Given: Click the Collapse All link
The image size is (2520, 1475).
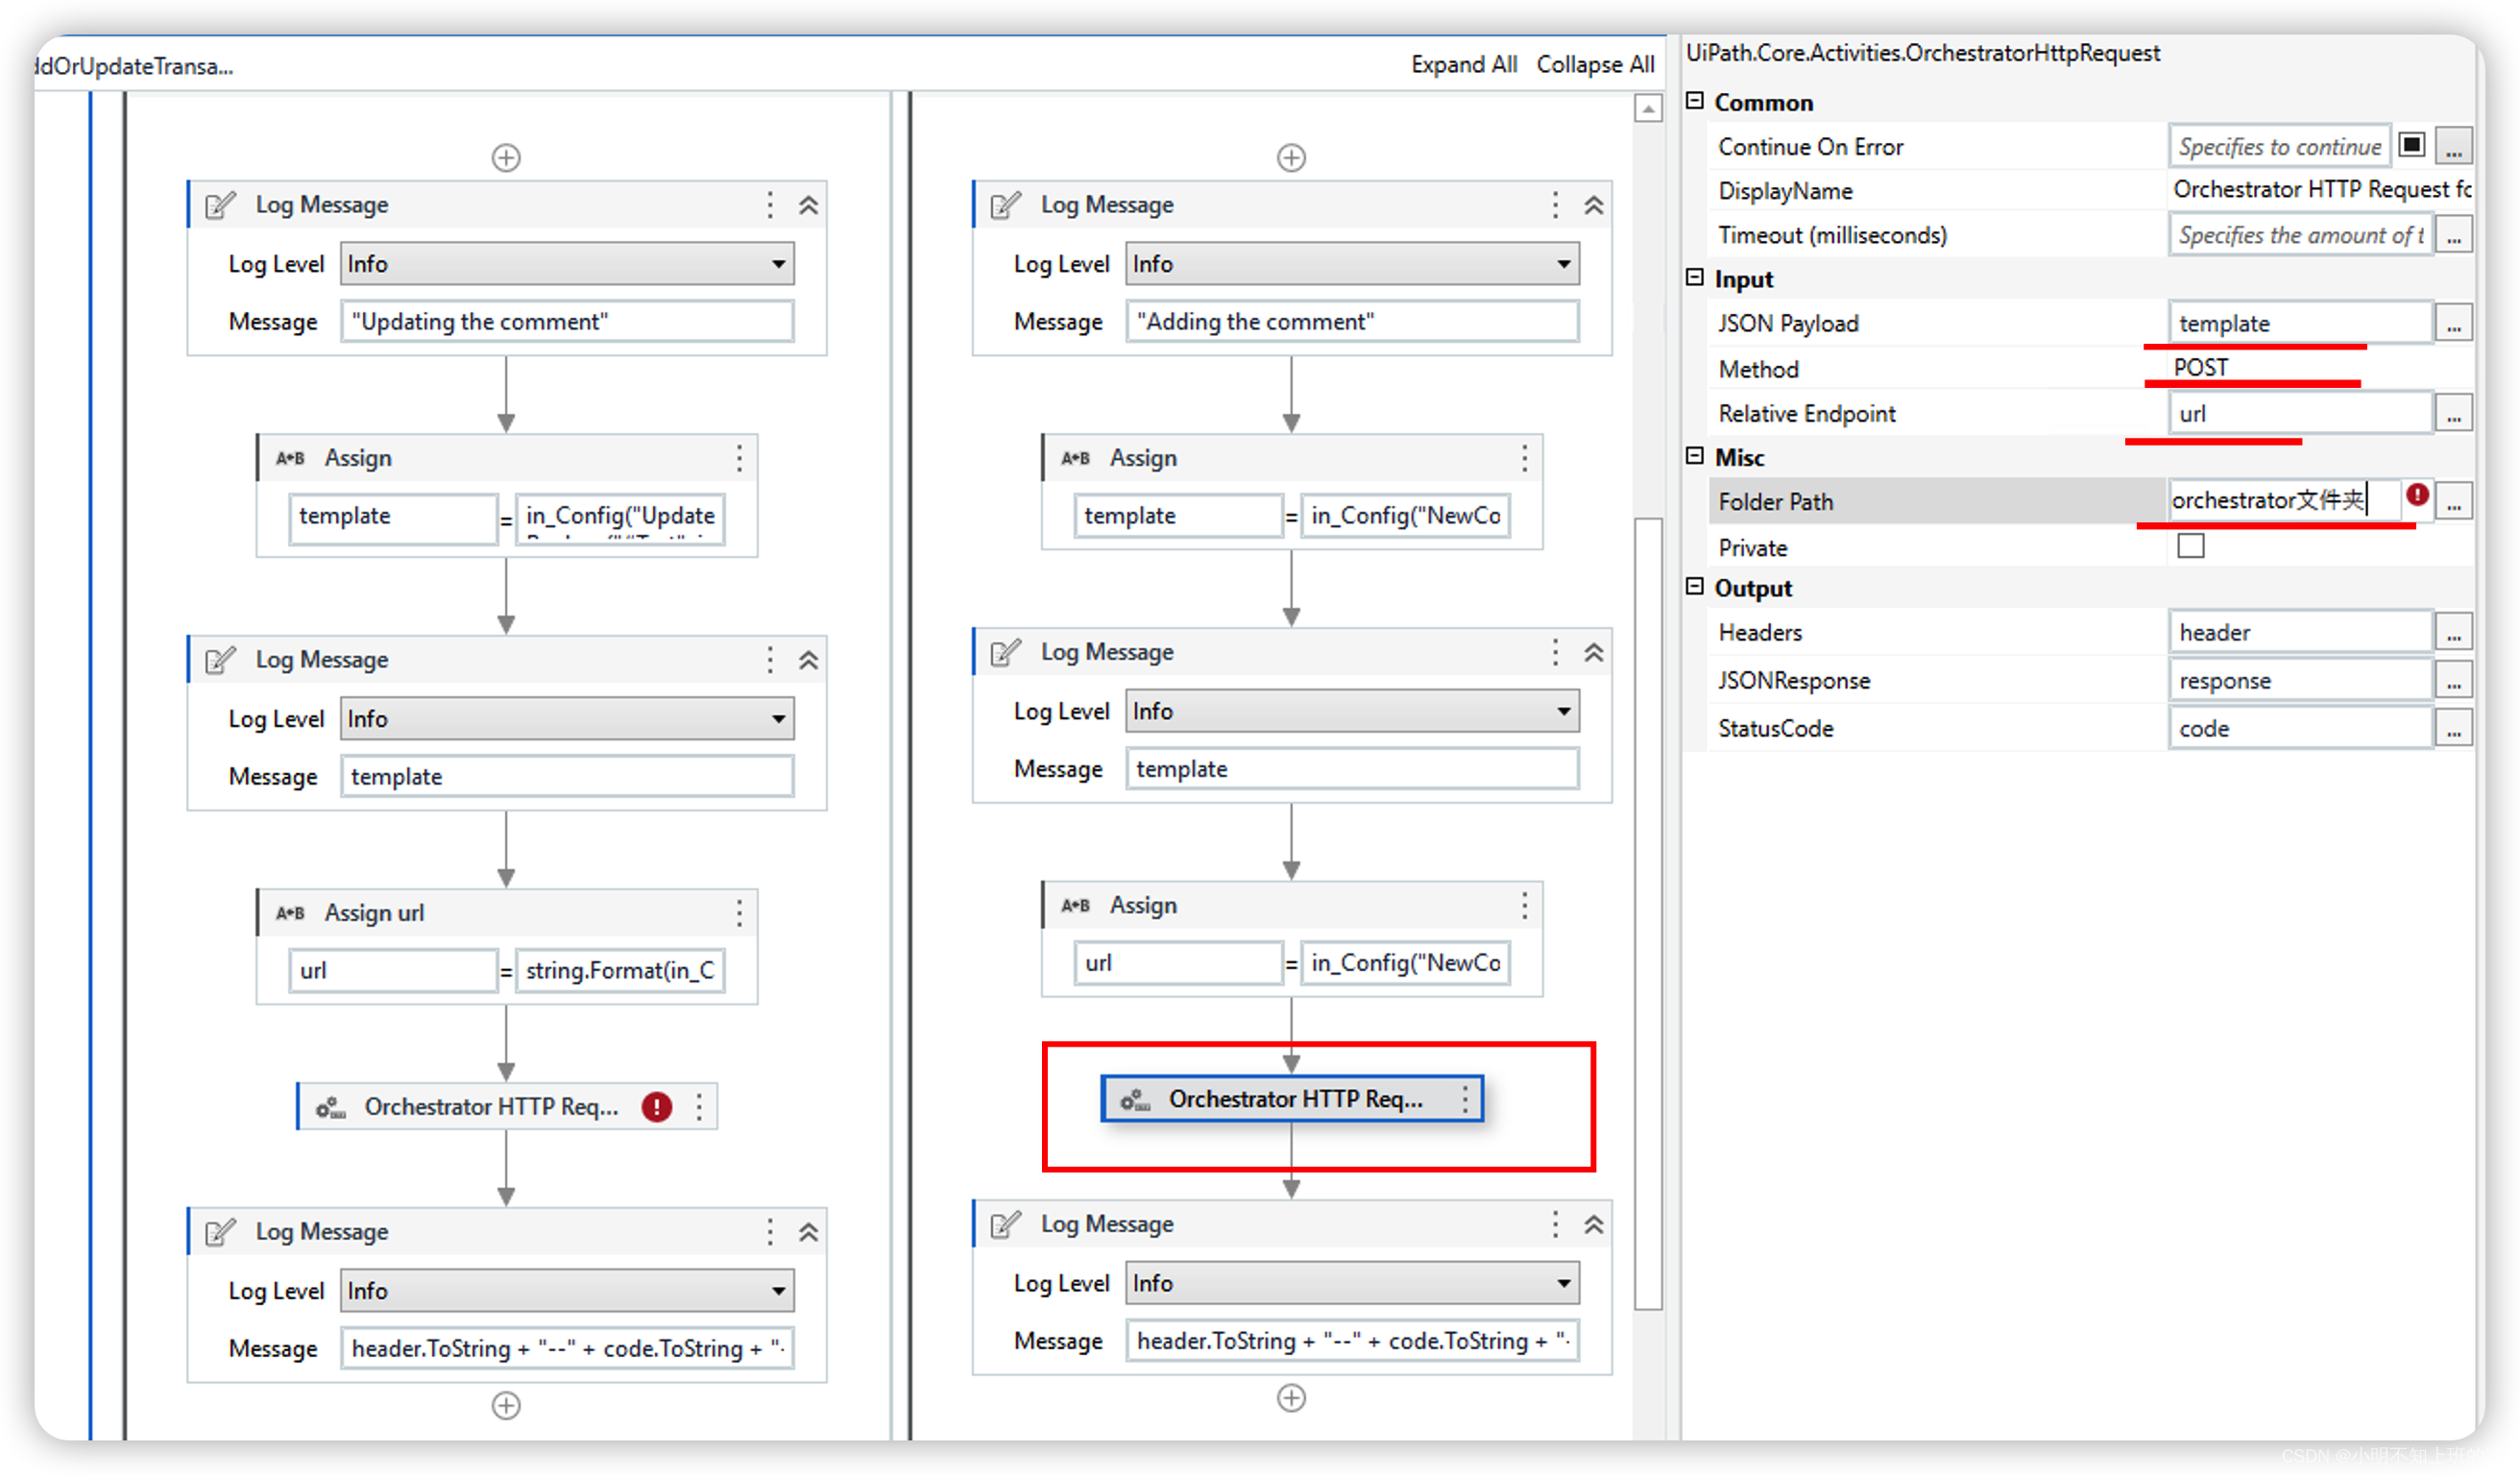Looking at the screenshot, I should 1594,64.
